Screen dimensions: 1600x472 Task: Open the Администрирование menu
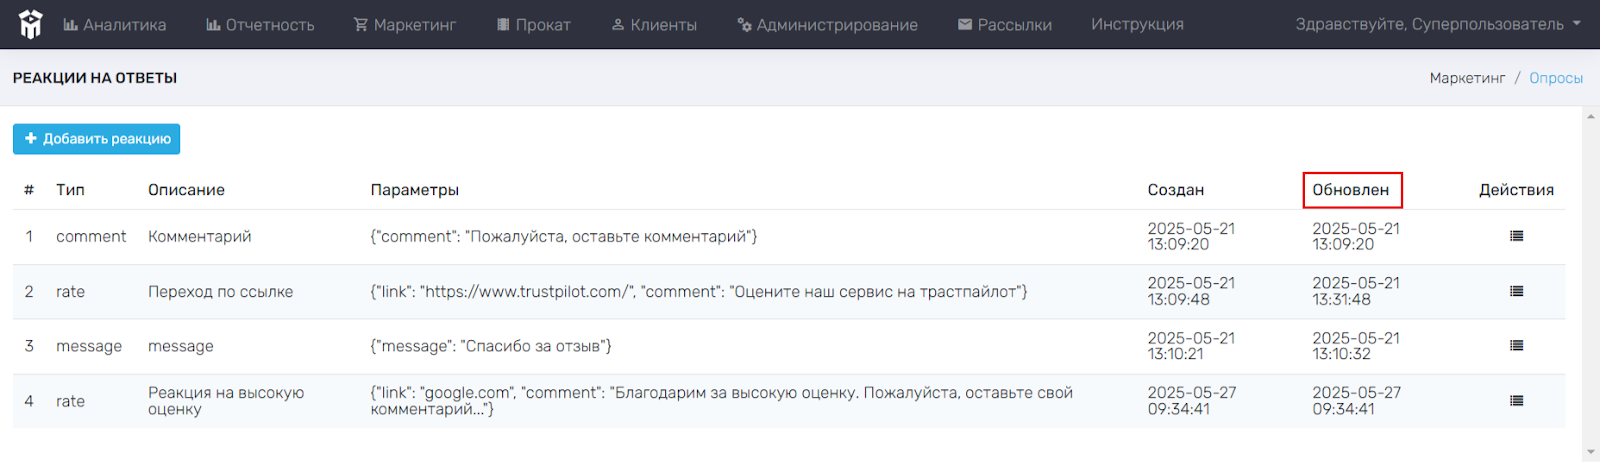click(827, 24)
